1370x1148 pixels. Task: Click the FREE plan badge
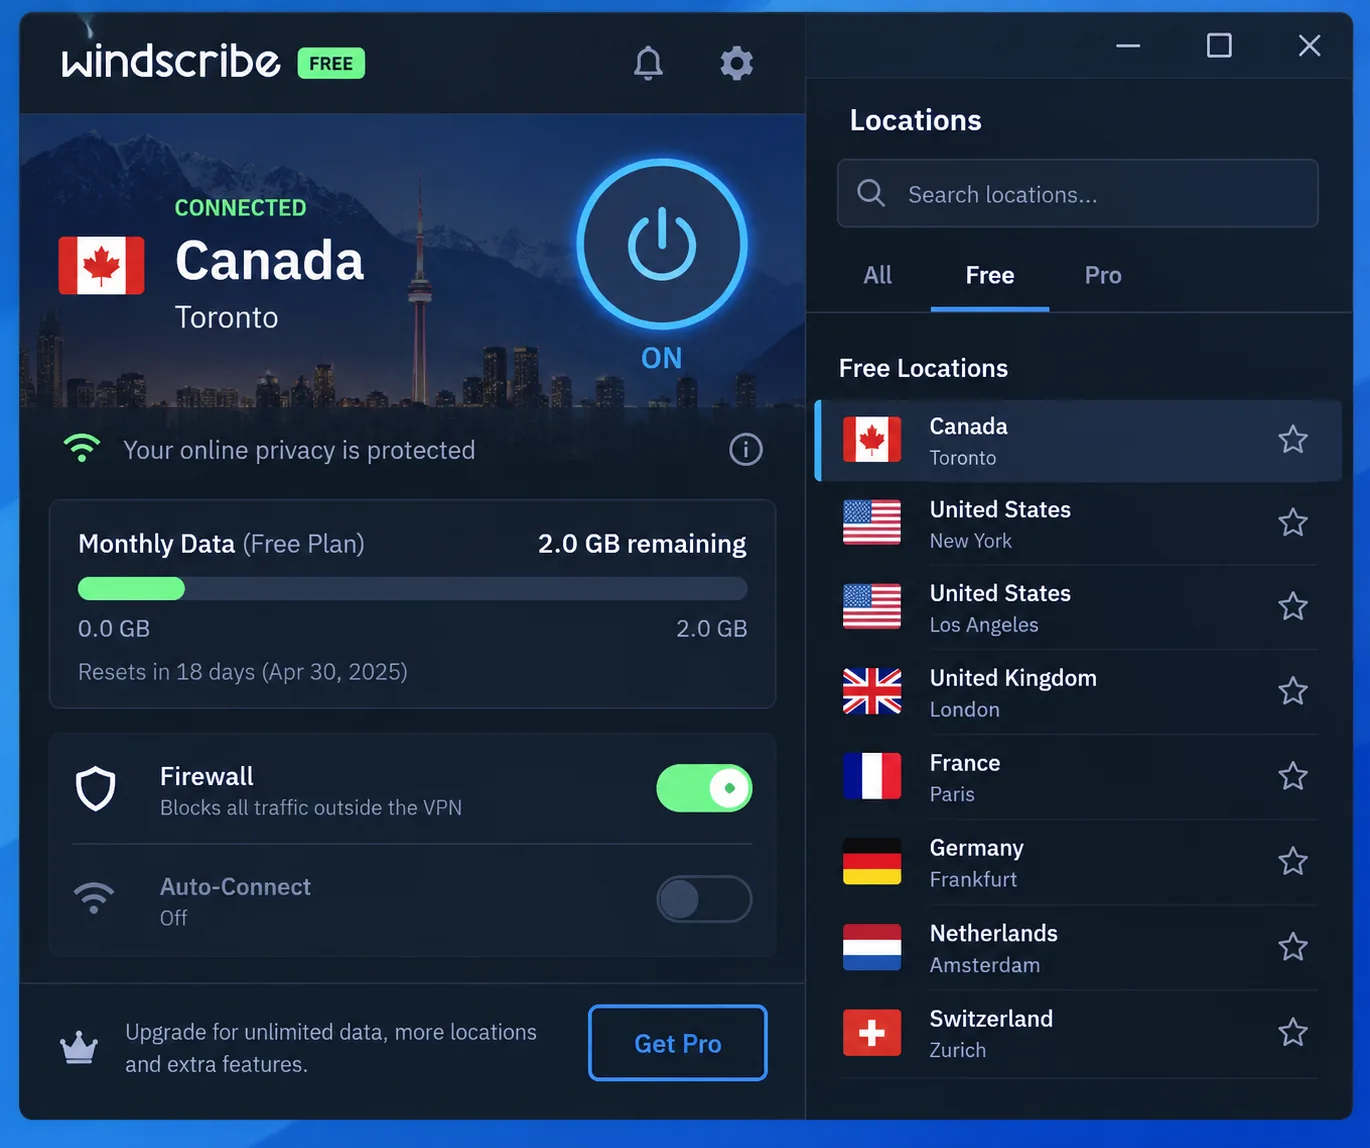click(x=331, y=63)
